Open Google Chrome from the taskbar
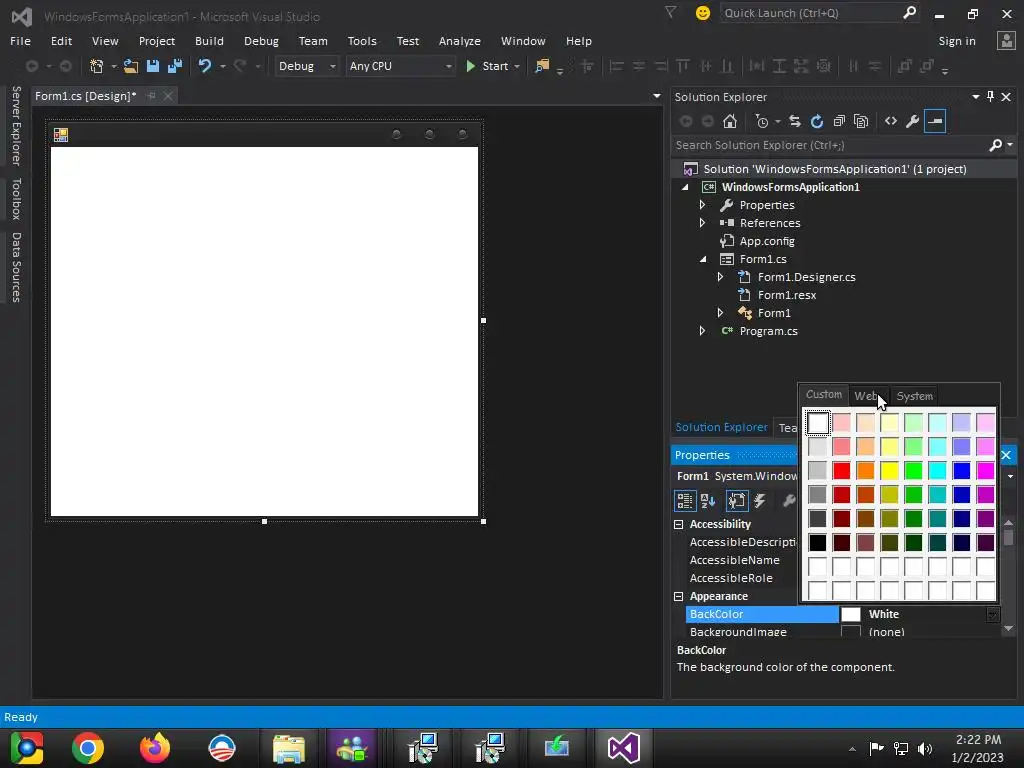1024x768 pixels. tap(88, 748)
